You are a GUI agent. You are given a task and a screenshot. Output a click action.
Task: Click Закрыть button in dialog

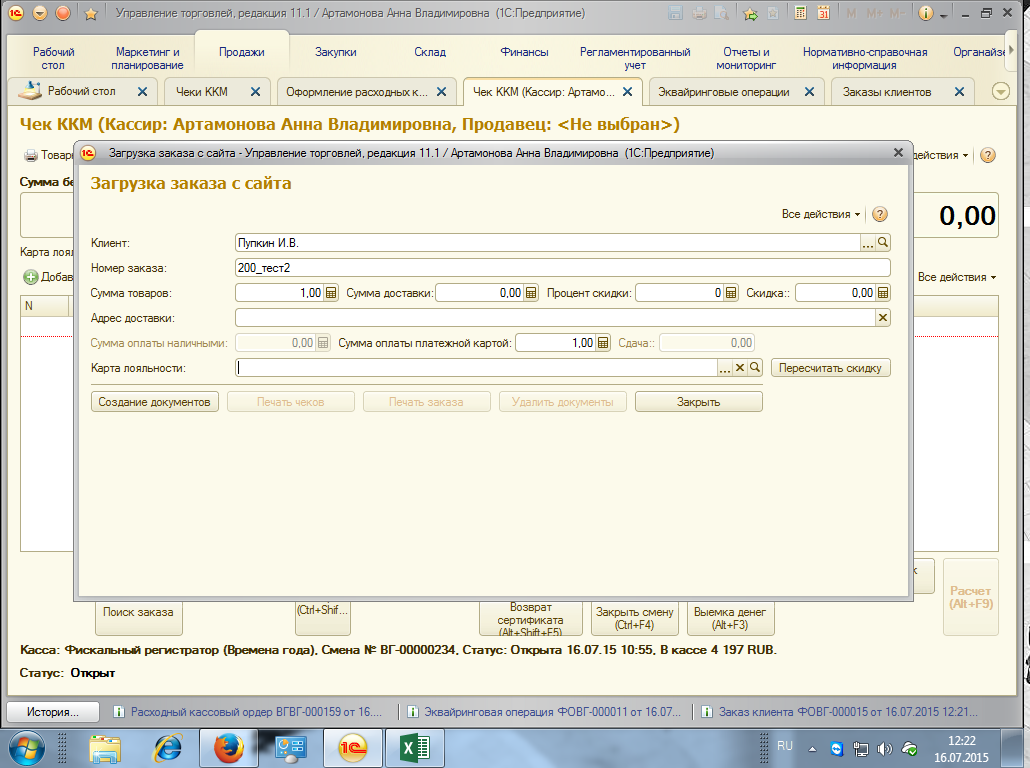pyautogui.click(x=698, y=402)
